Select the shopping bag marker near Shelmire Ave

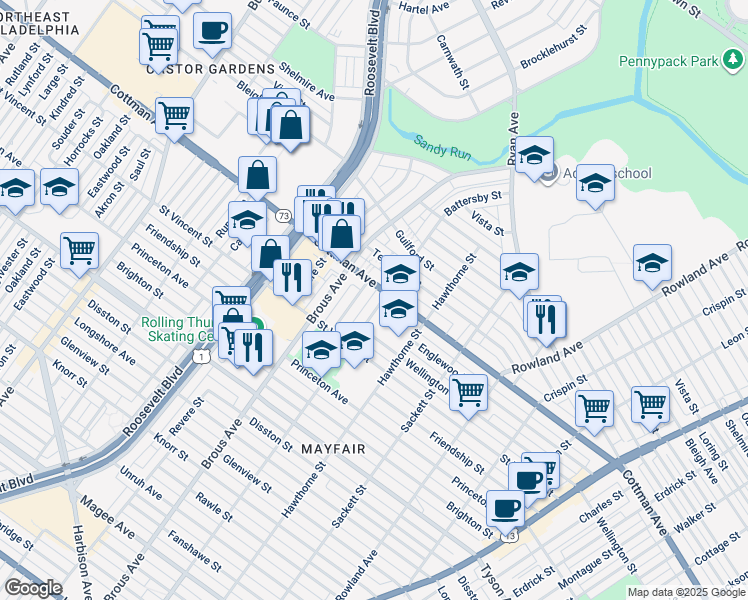(290, 126)
